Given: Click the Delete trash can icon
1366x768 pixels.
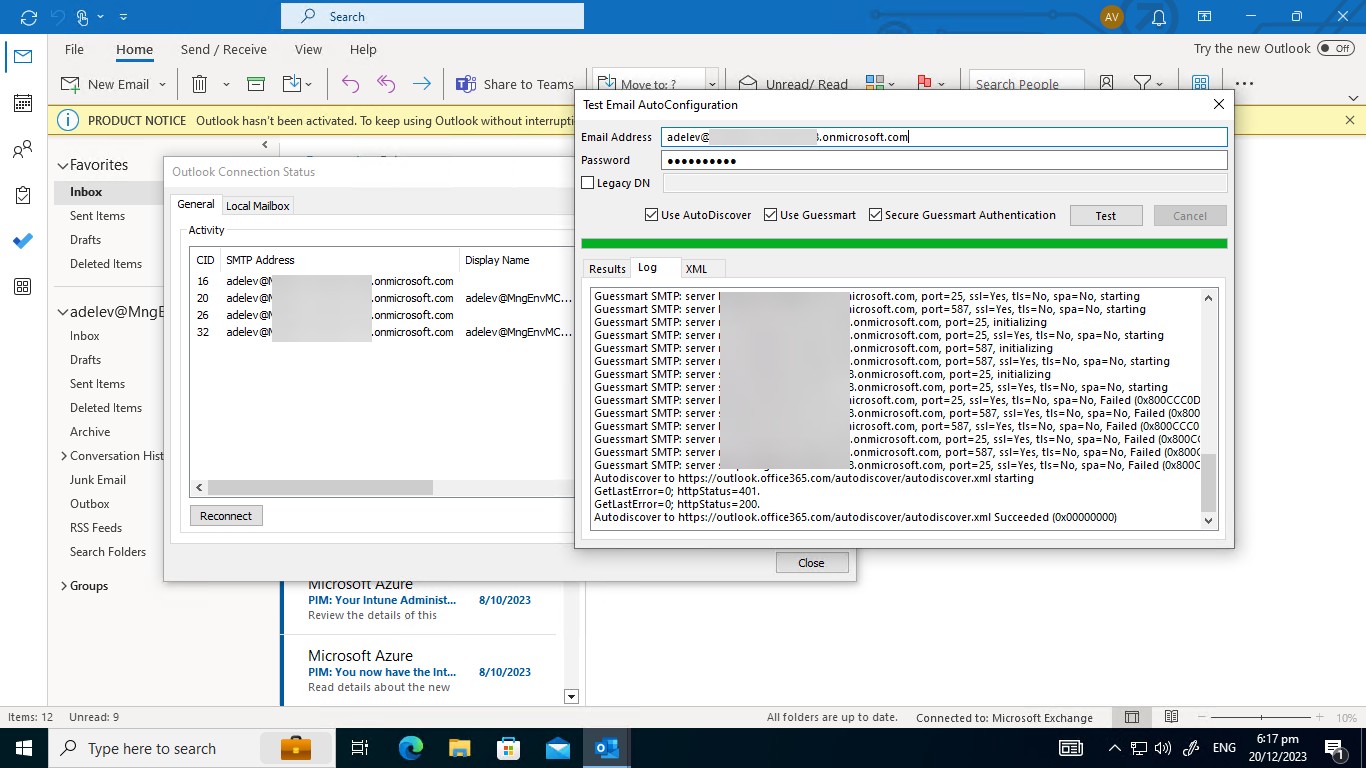Looking at the screenshot, I should (200, 84).
